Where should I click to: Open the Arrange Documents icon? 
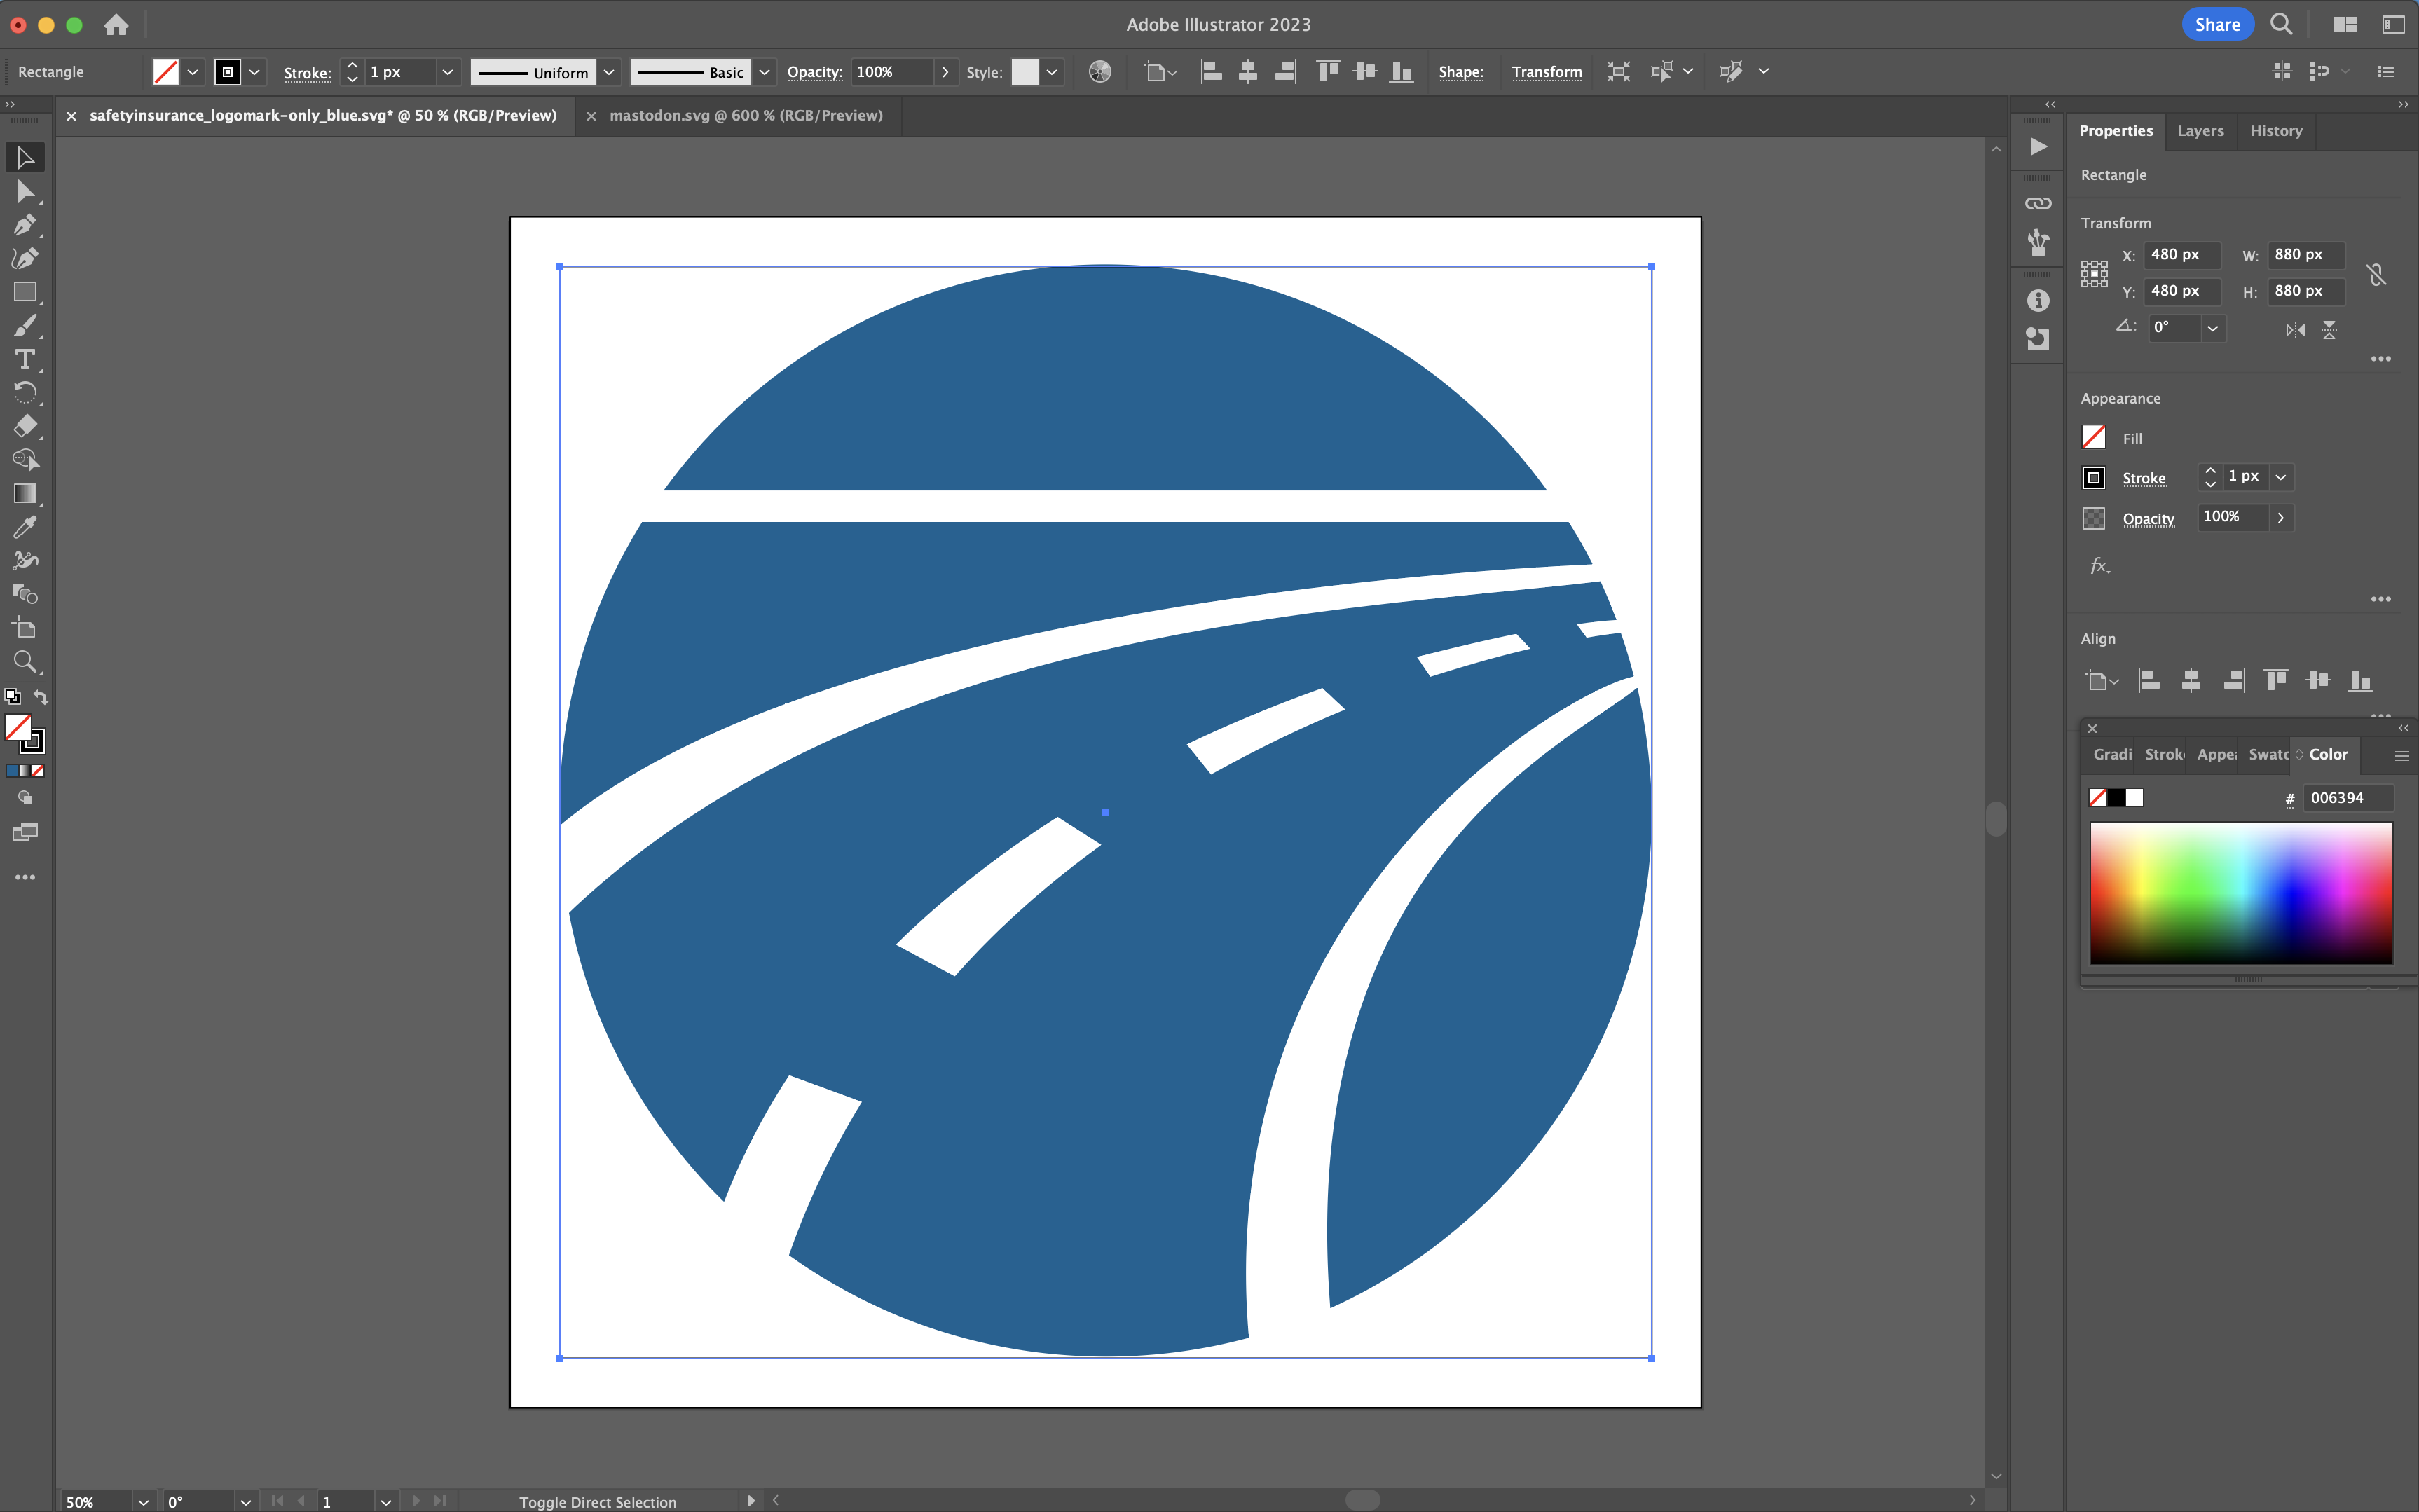coord(2345,25)
